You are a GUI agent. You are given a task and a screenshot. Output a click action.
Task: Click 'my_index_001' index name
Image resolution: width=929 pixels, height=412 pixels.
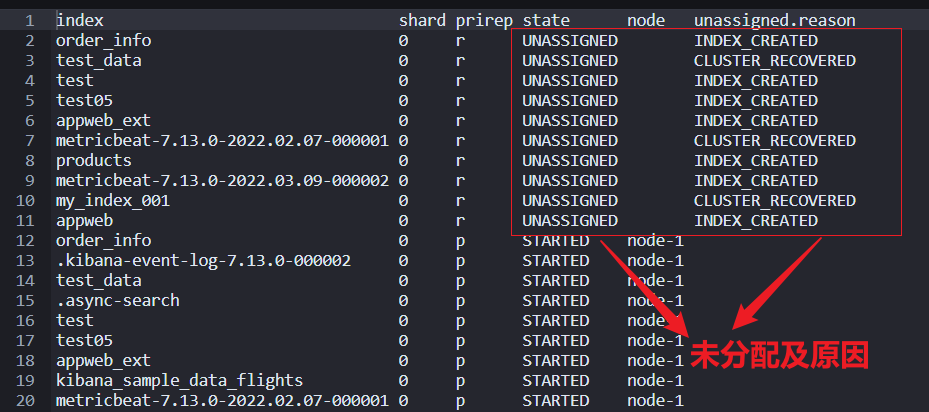pyautogui.click(x=113, y=200)
